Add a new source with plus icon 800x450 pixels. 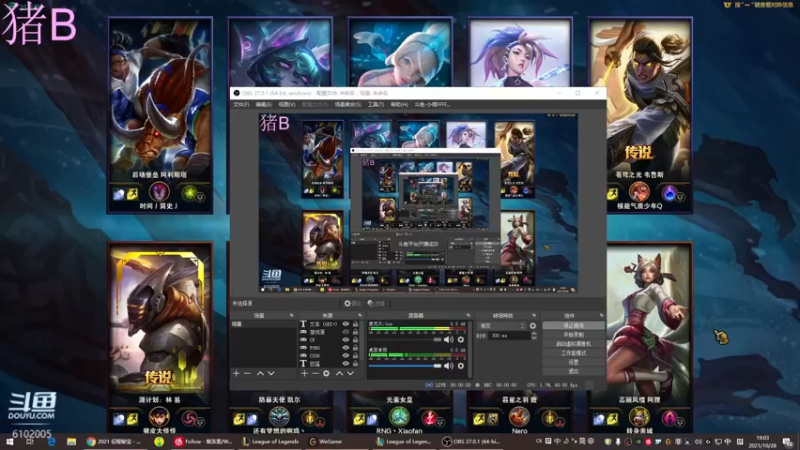point(304,373)
